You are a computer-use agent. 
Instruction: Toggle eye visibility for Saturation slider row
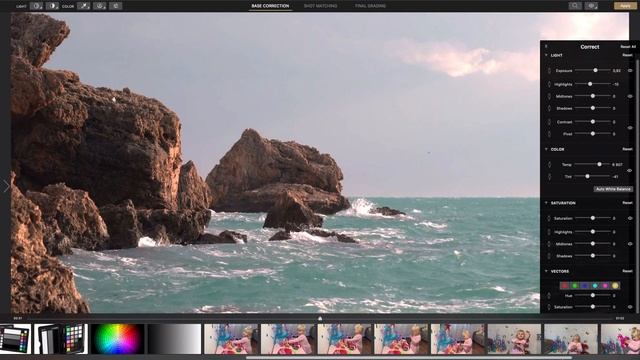click(x=630, y=218)
